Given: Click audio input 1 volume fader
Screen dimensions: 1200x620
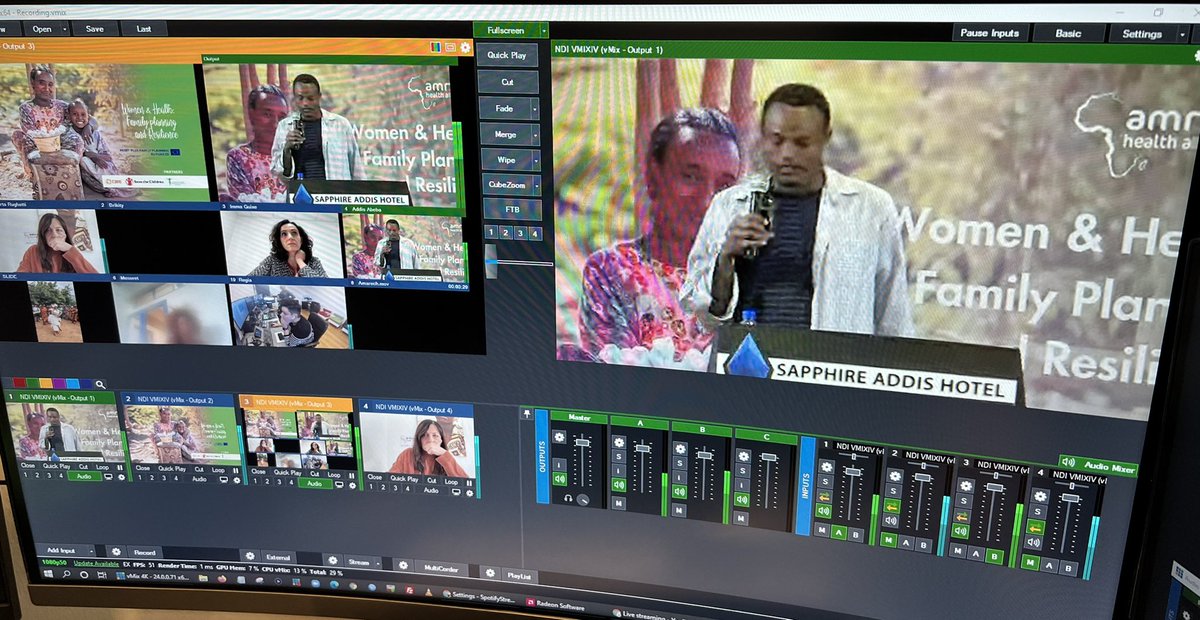Looking at the screenshot, I should tap(852, 471).
